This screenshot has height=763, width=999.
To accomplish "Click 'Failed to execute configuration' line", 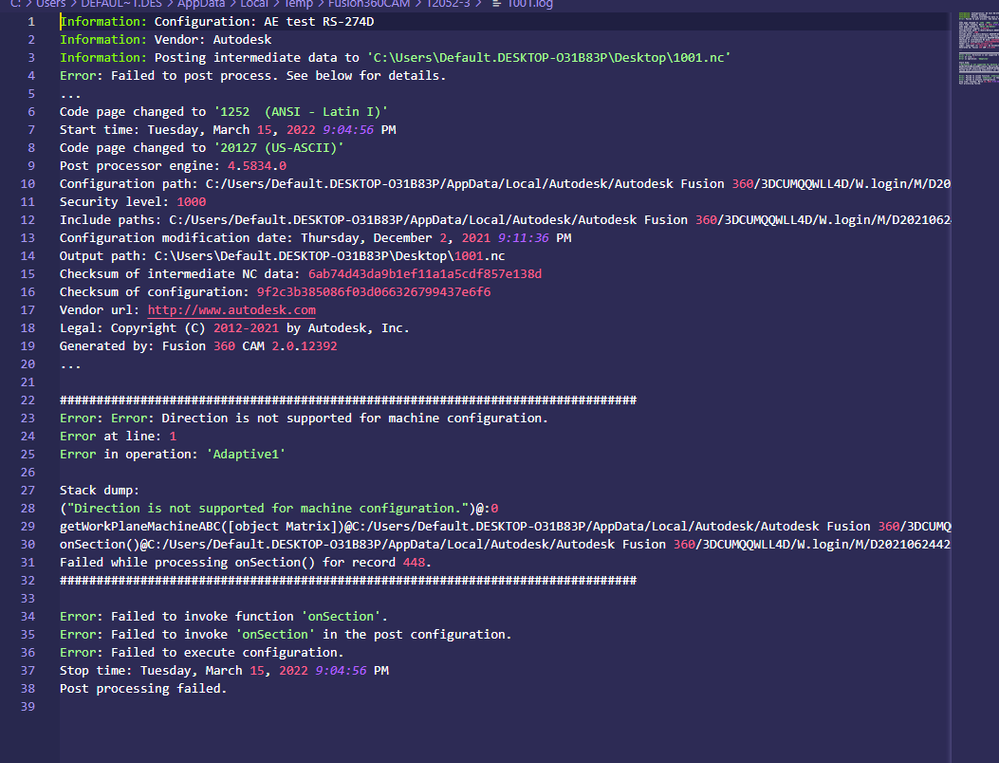I will (201, 653).
